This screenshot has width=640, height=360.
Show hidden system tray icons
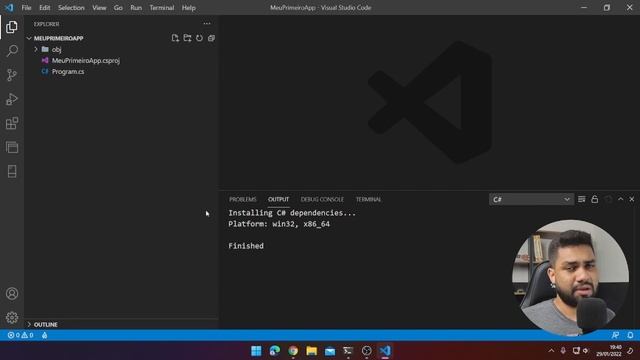(x=551, y=351)
